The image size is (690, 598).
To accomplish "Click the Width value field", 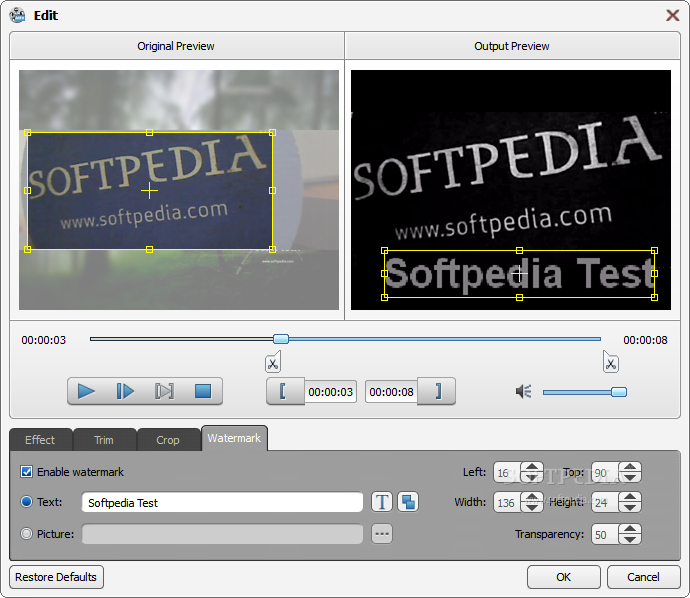I will 507,502.
